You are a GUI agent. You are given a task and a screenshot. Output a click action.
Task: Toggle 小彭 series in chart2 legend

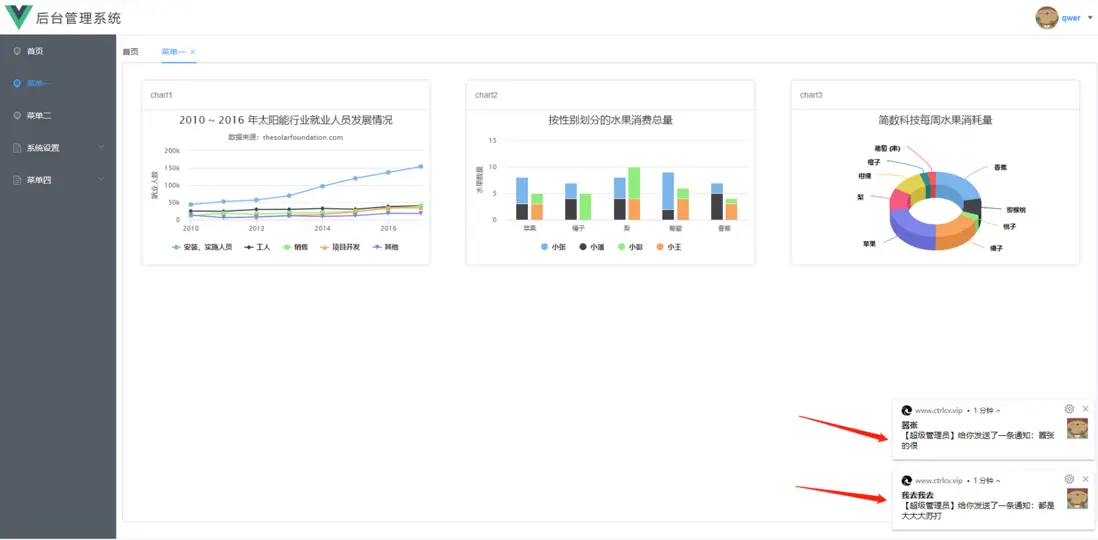(630, 247)
